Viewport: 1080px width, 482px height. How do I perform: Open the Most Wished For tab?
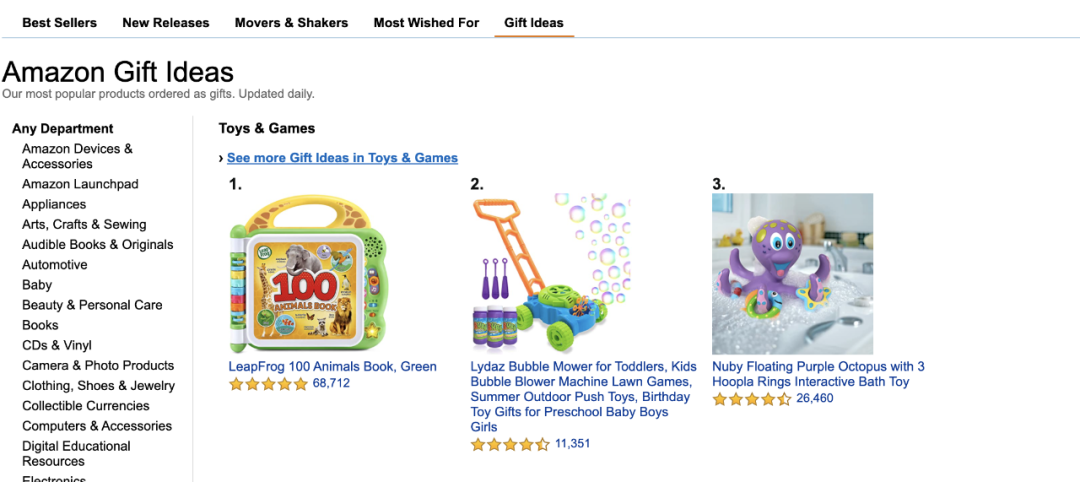(426, 22)
